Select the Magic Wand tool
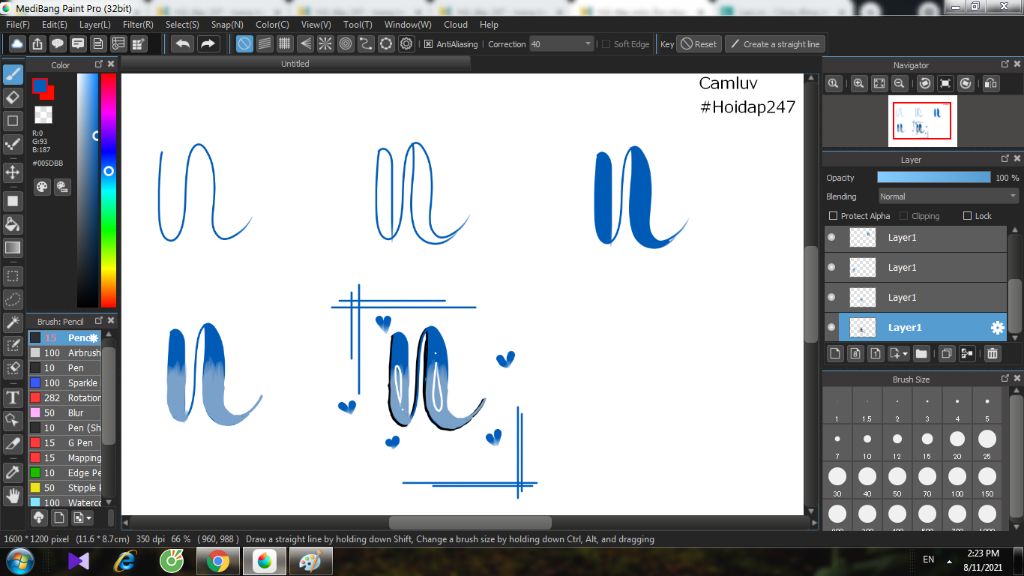This screenshot has width=1024, height=576. pos(12,323)
